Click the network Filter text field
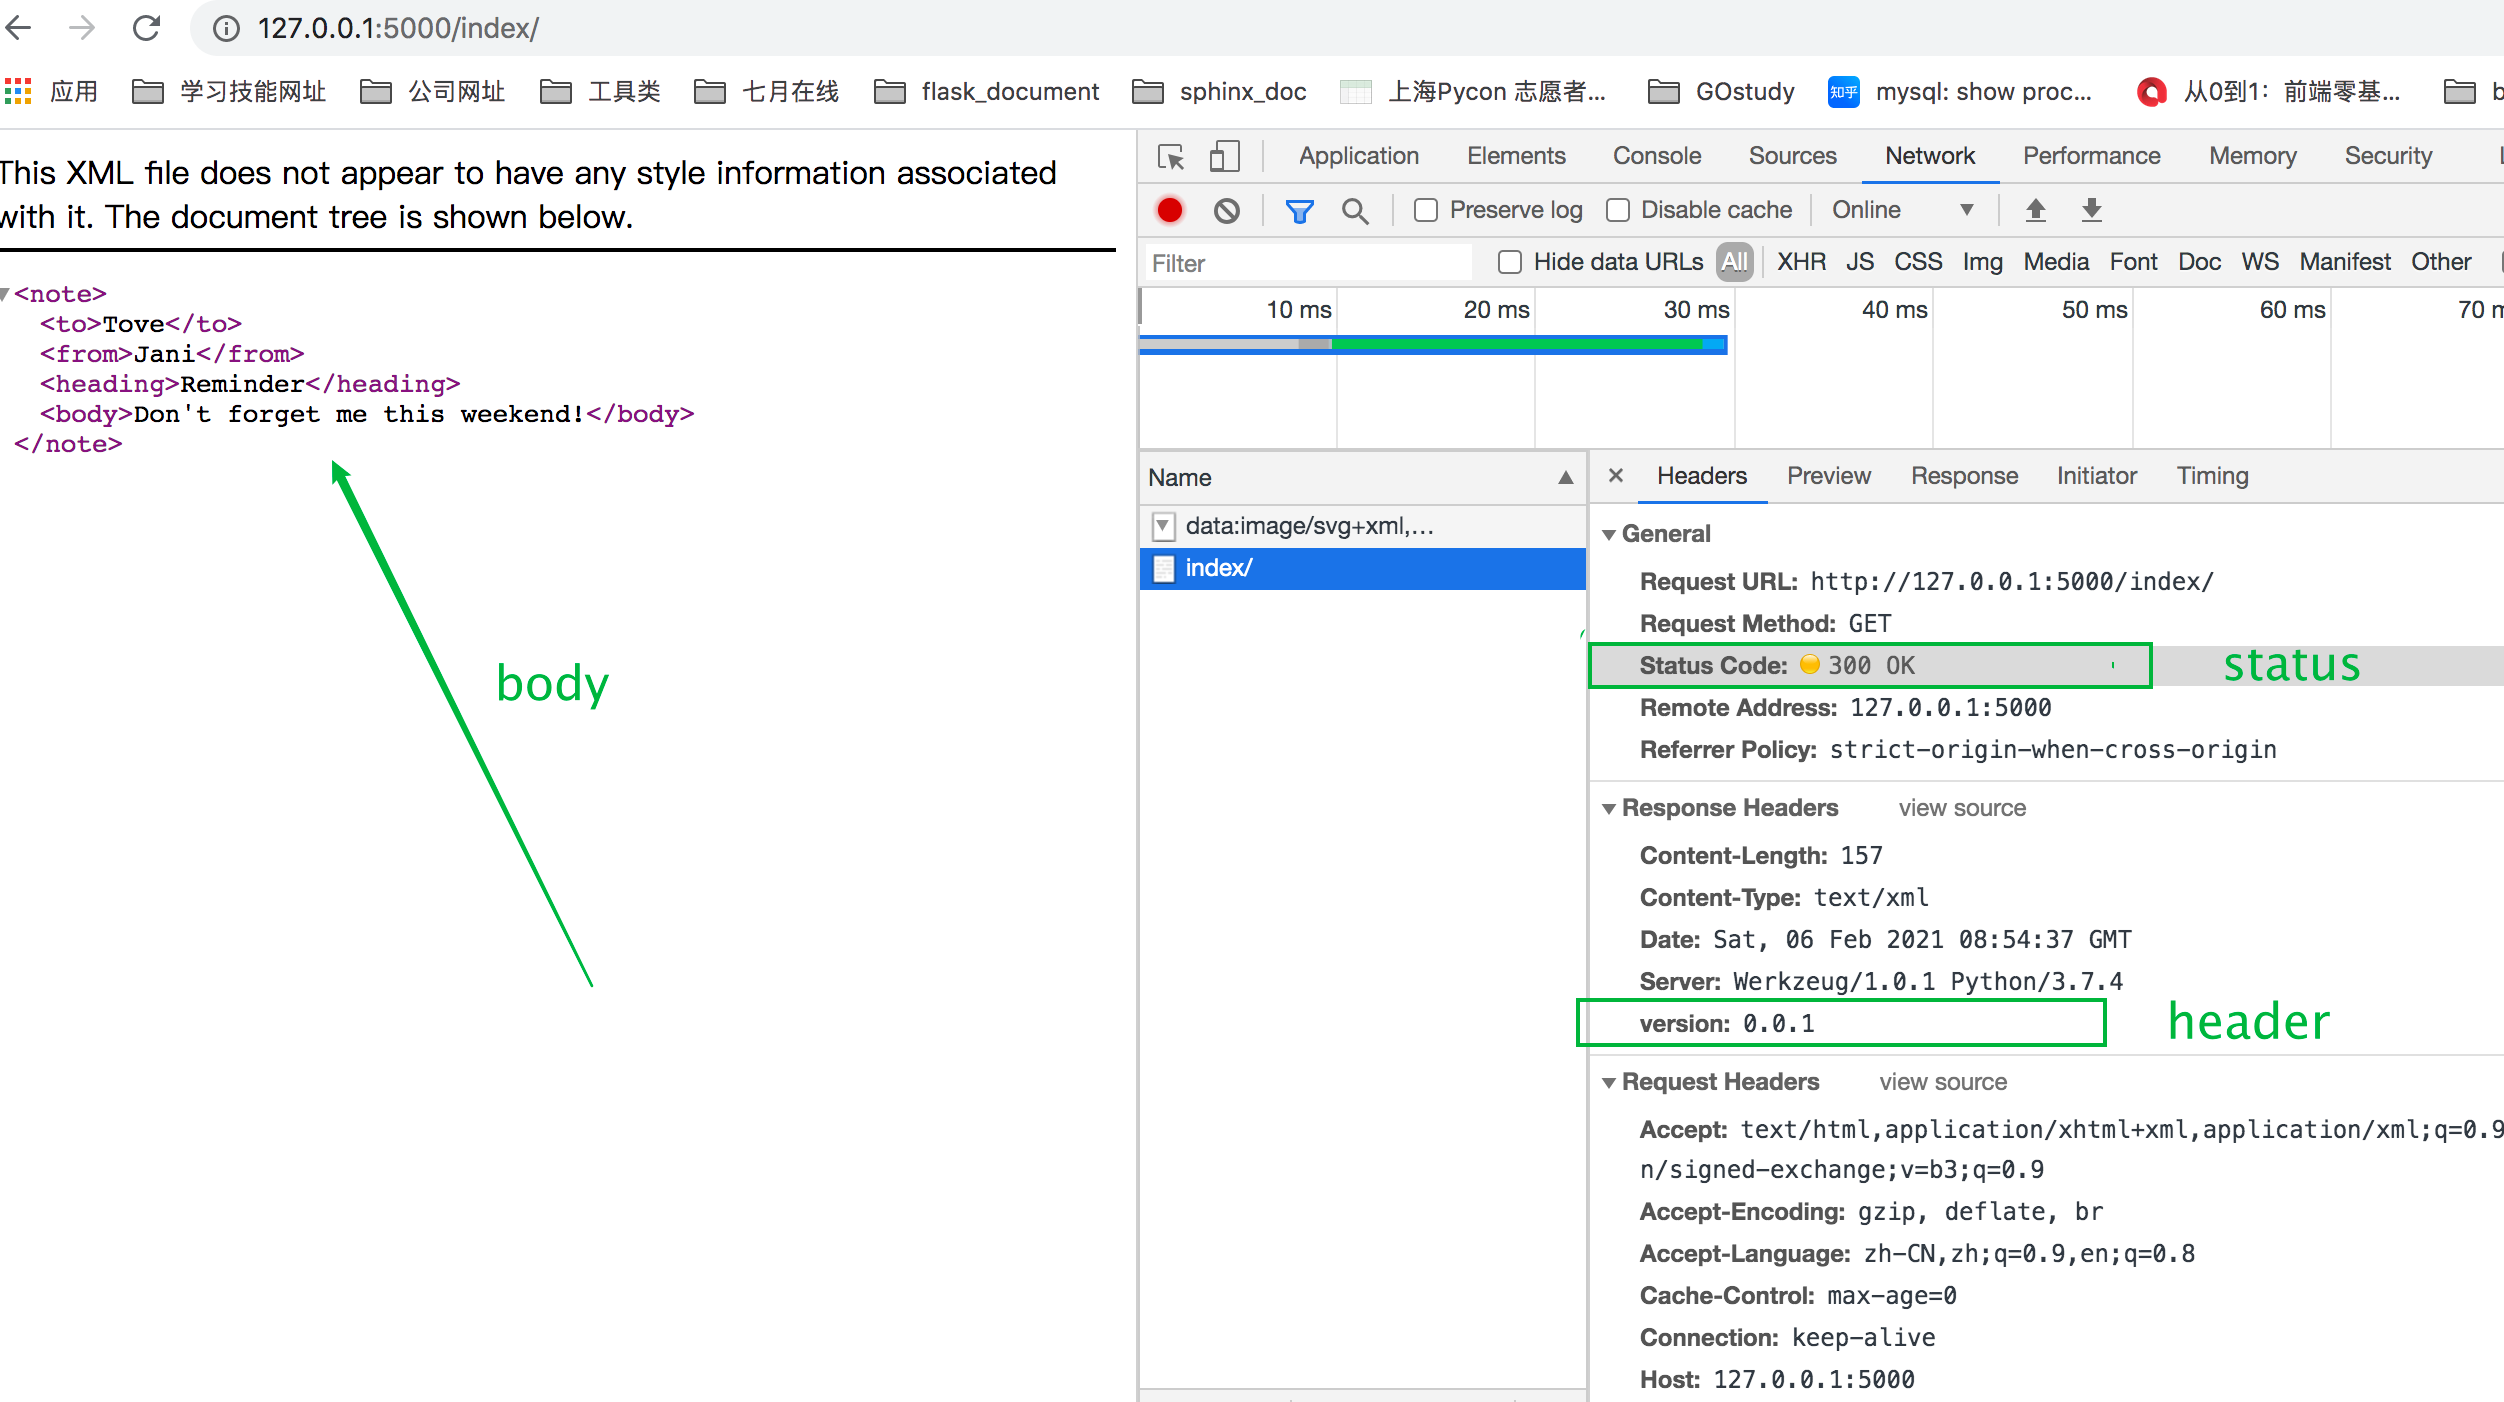 pyautogui.click(x=1305, y=263)
